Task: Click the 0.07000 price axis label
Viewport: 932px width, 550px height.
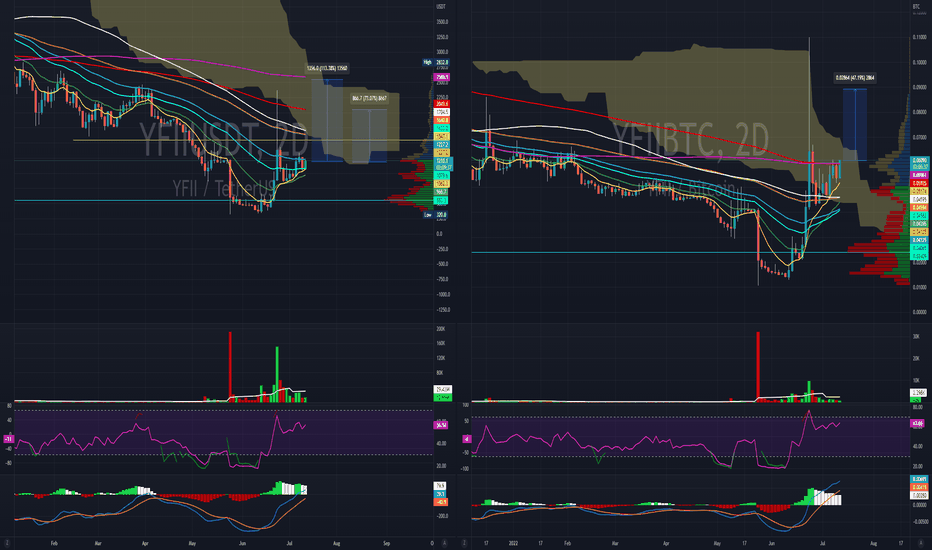Action: coord(919,137)
